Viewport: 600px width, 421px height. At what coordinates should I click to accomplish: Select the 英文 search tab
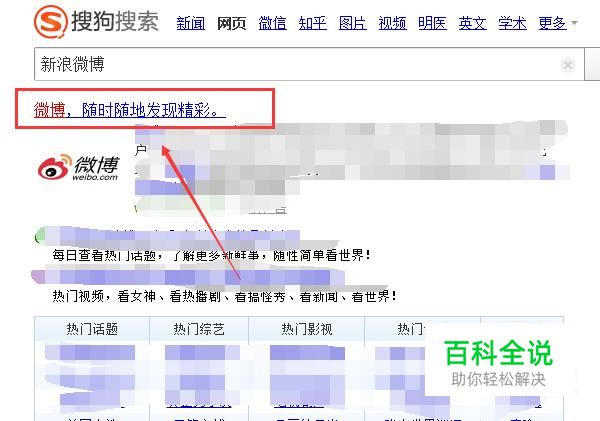(x=472, y=24)
